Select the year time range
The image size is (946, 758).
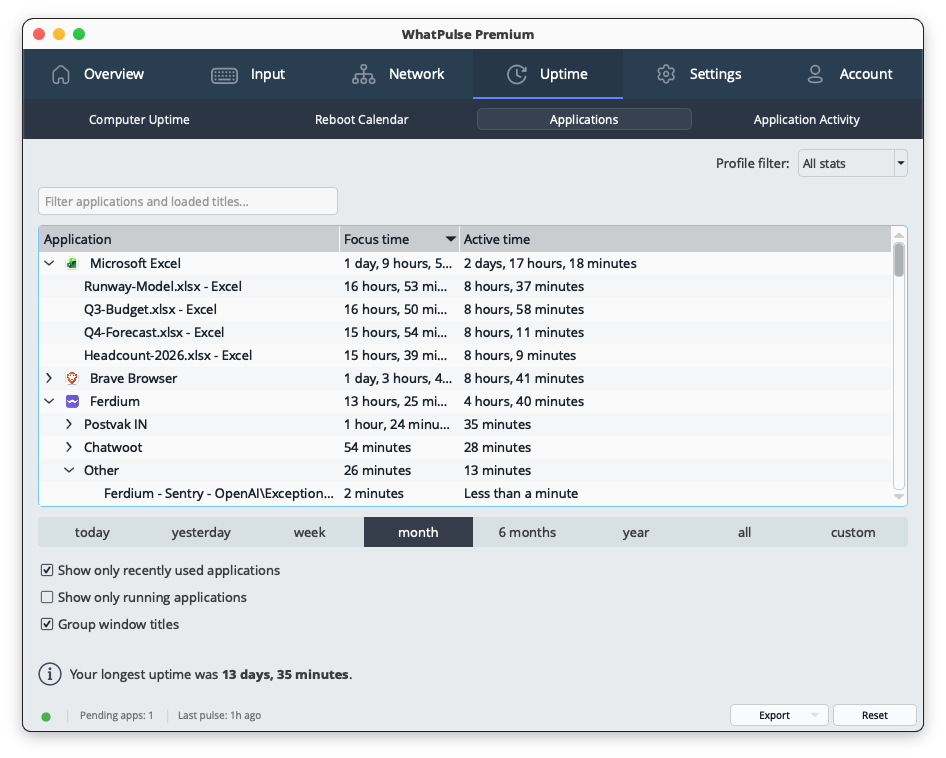636,532
